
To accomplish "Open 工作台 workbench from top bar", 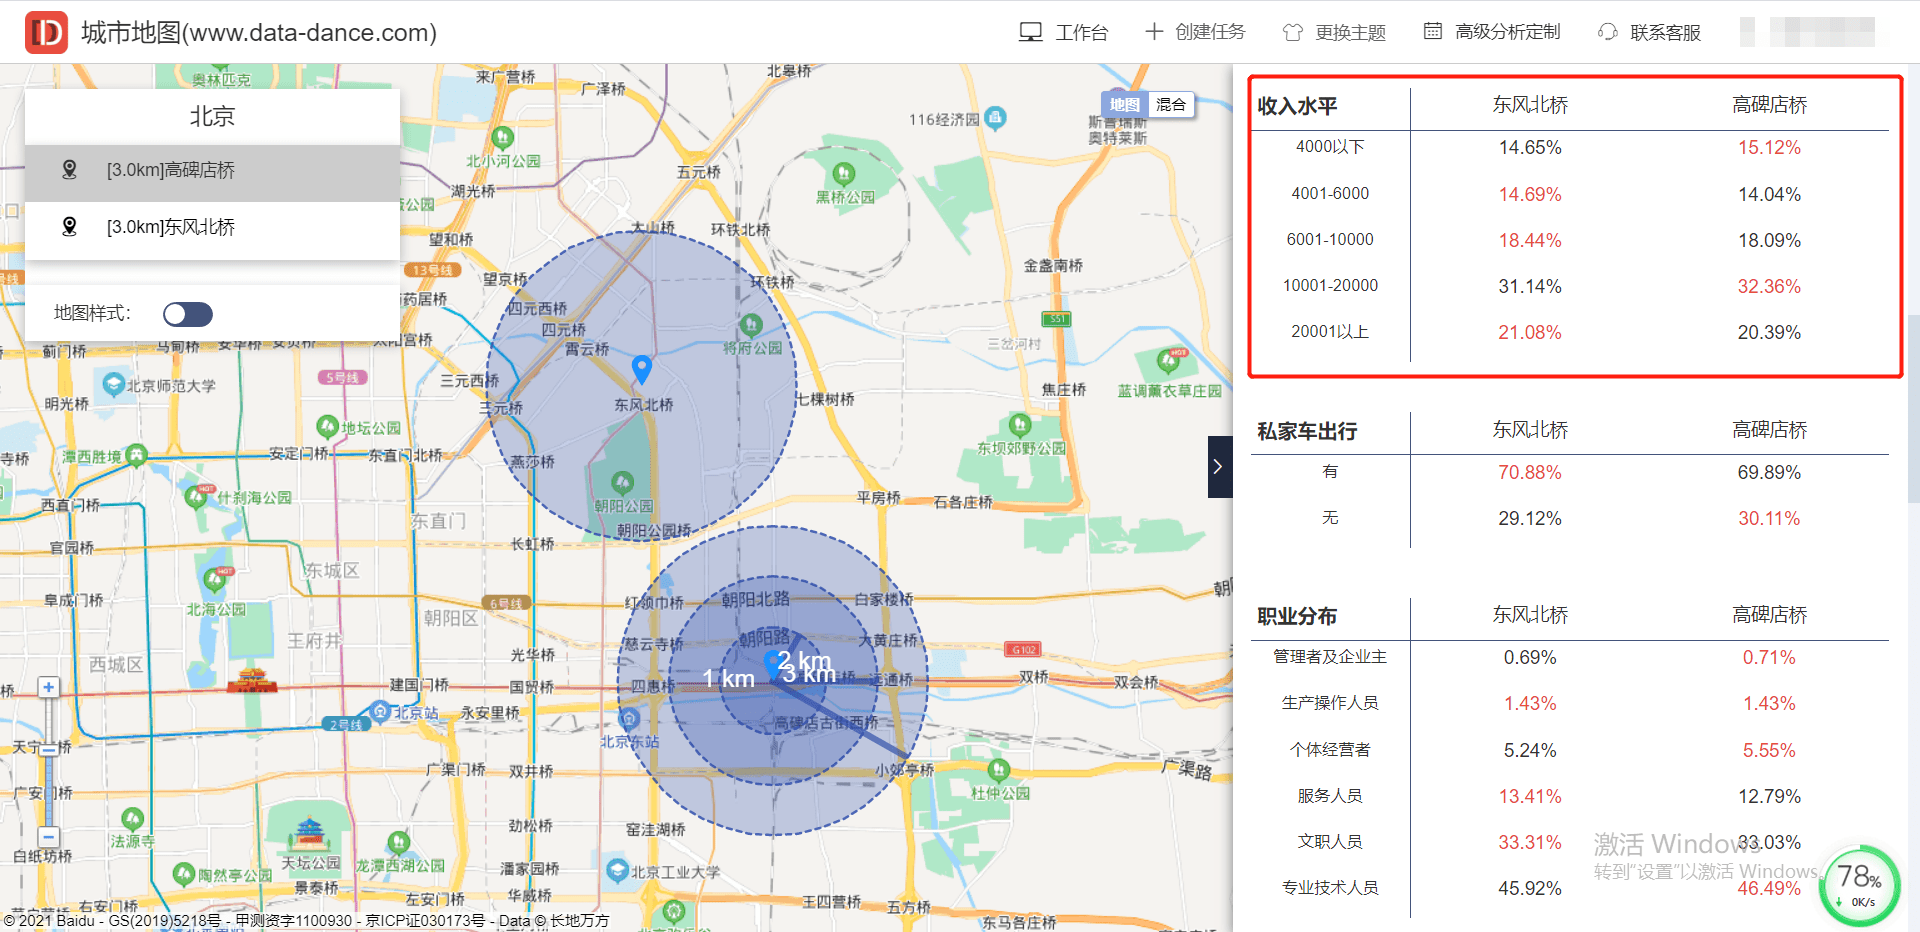I will [1081, 32].
